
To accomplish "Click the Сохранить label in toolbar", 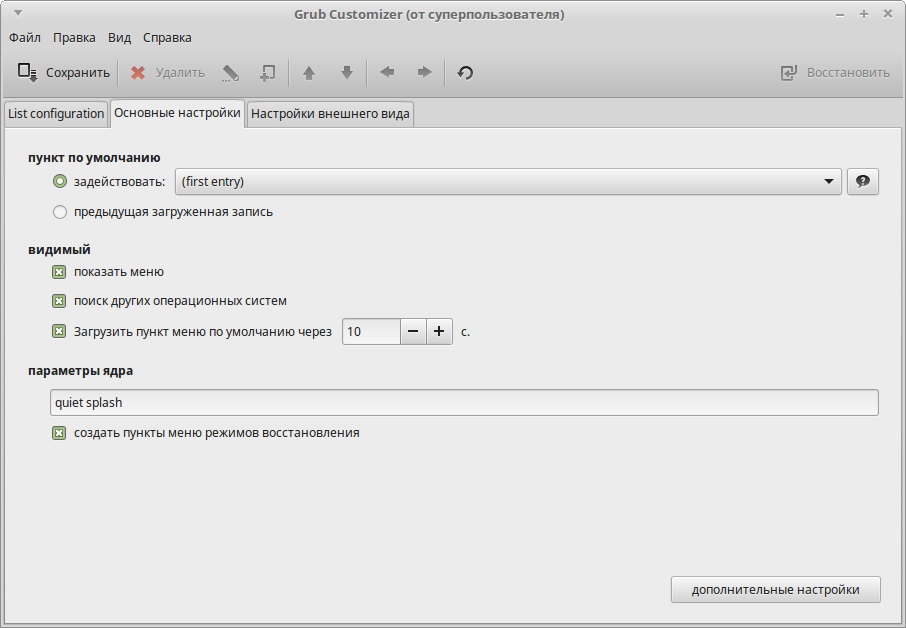I will 78,73.
